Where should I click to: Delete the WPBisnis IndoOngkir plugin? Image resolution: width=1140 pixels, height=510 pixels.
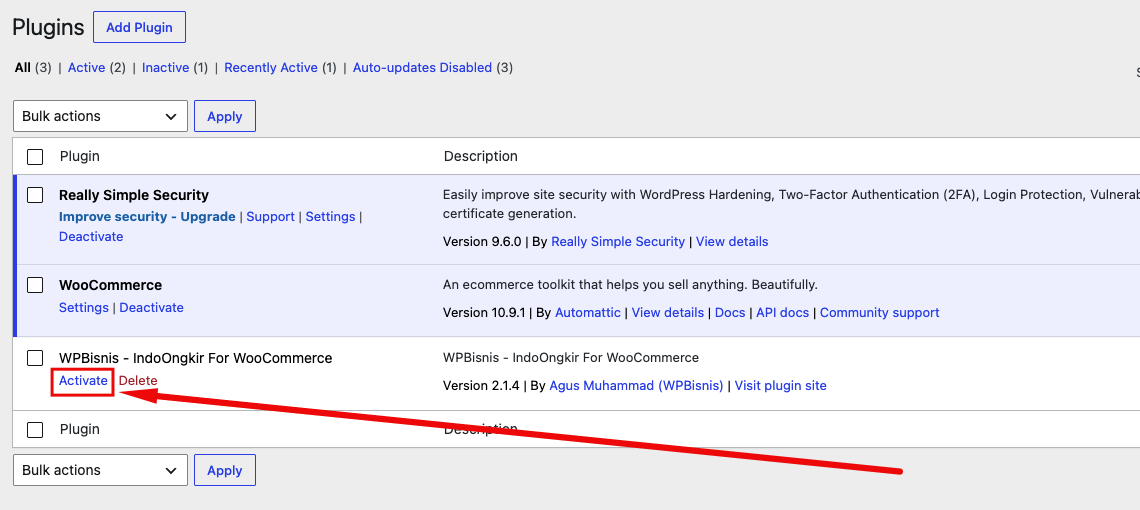pyautogui.click(x=138, y=380)
